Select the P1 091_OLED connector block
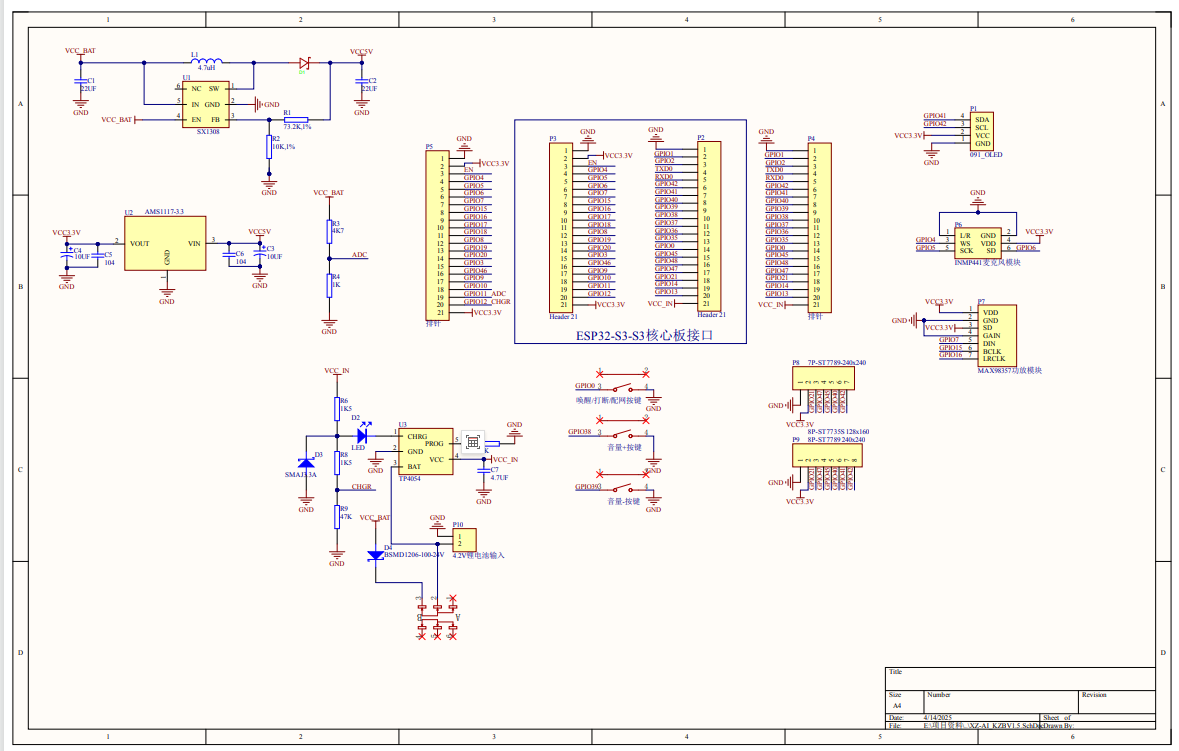Screen dimensions: 1179x751 click(982, 132)
